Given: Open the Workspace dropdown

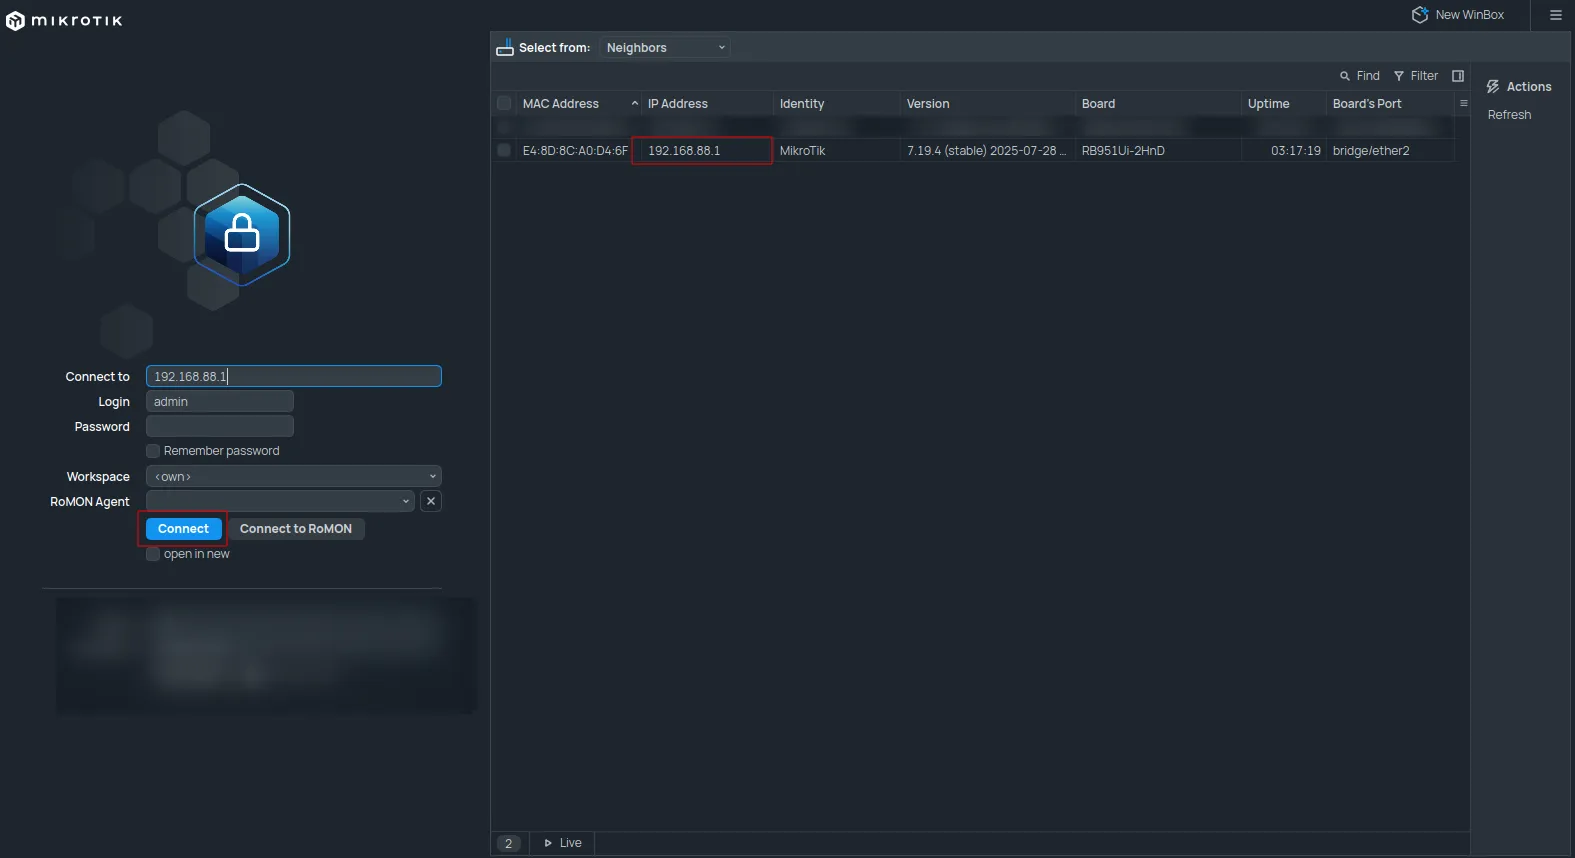Looking at the screenshot, I should click(x=293, y=477).
